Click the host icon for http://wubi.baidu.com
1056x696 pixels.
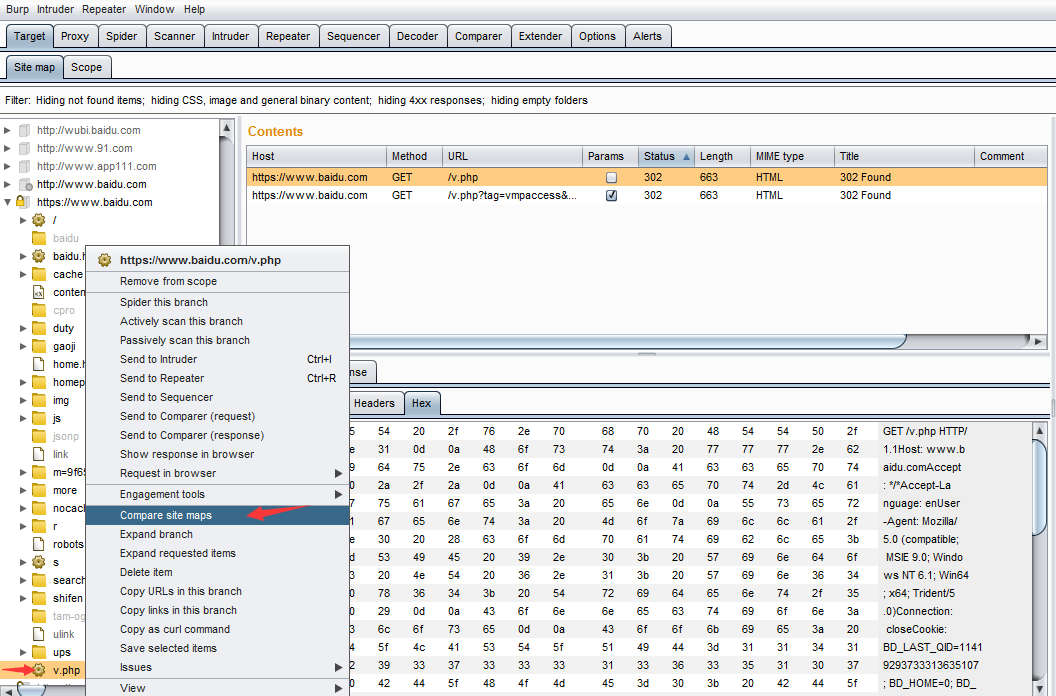click(x=25, y=130)
